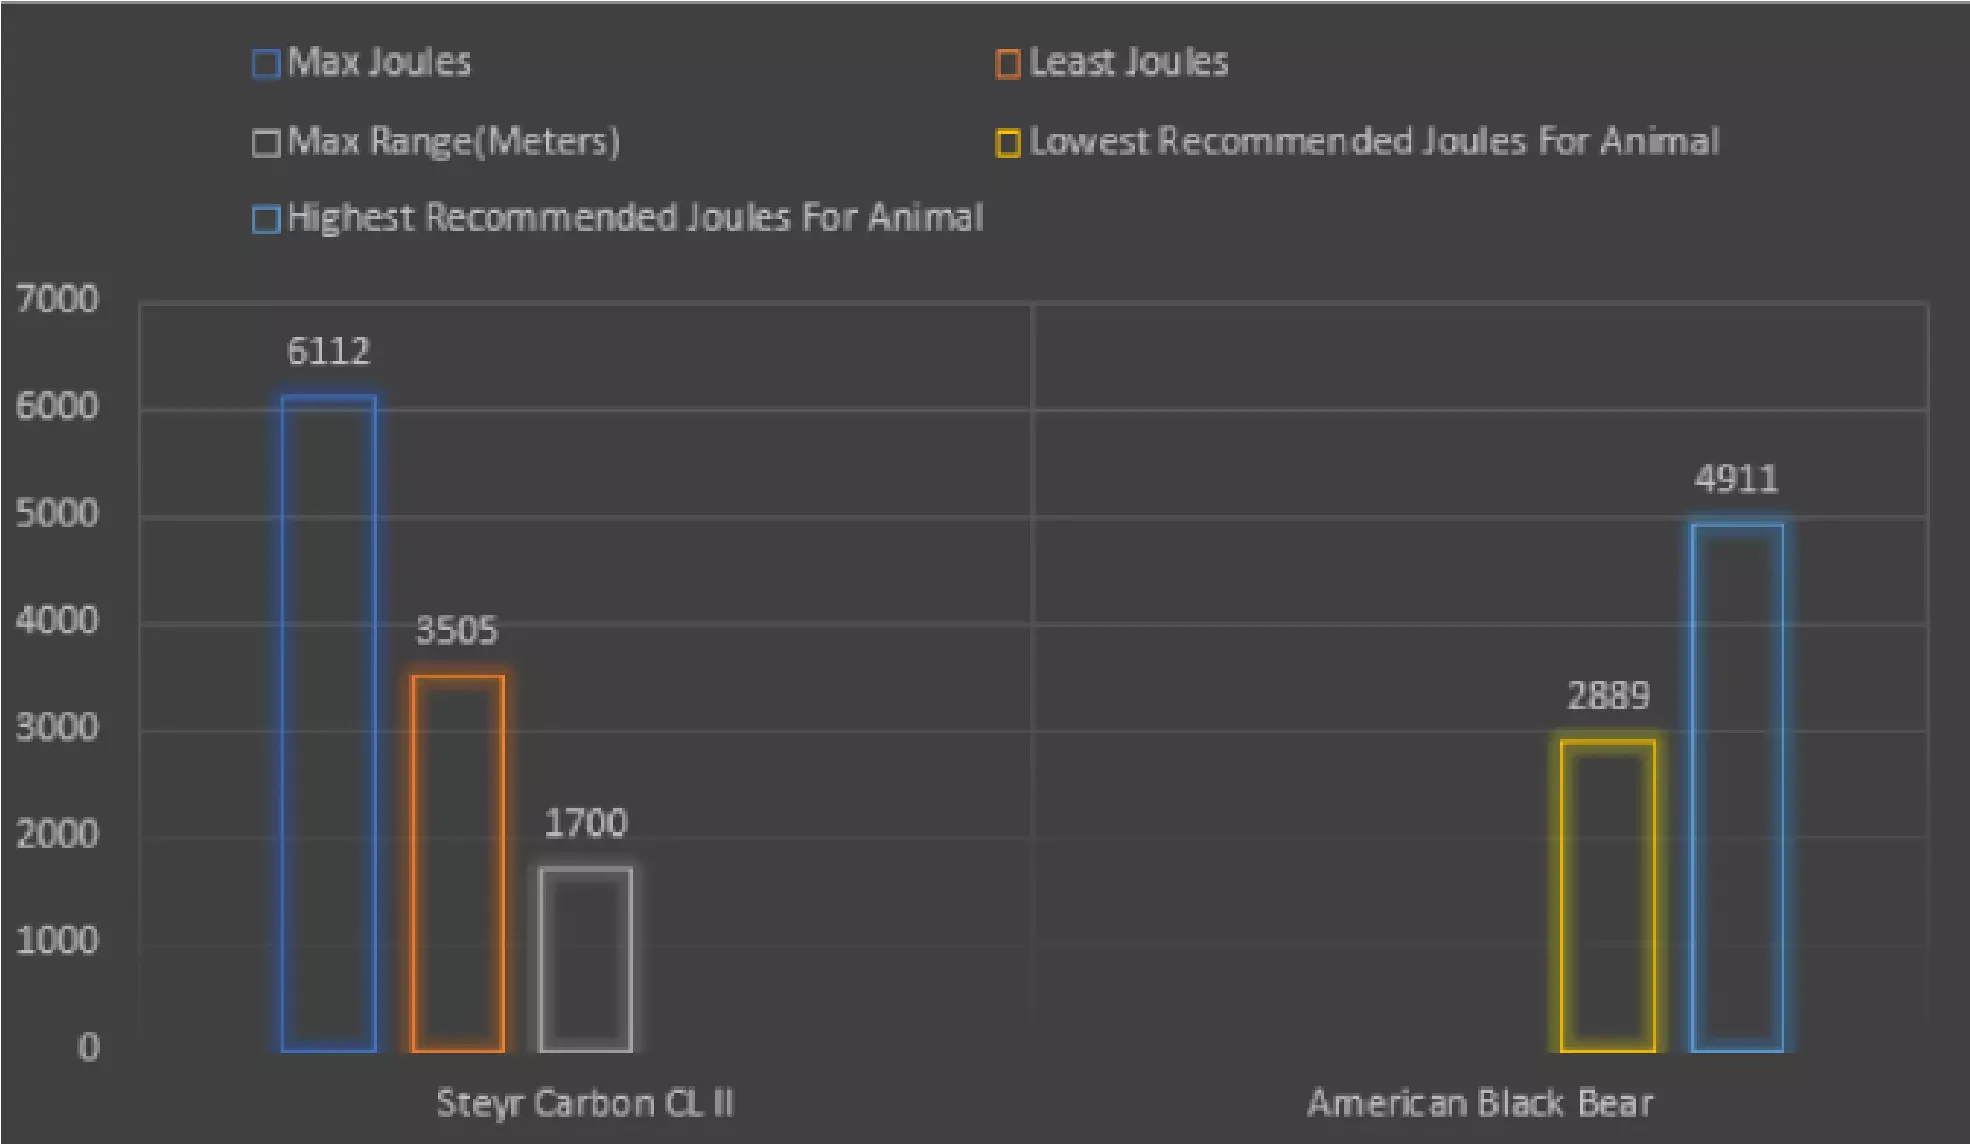This screenshot has height=1144, width=1970.
Task: Click the light blue Highest Recommended bar
Action: (x=1737, y=787)
